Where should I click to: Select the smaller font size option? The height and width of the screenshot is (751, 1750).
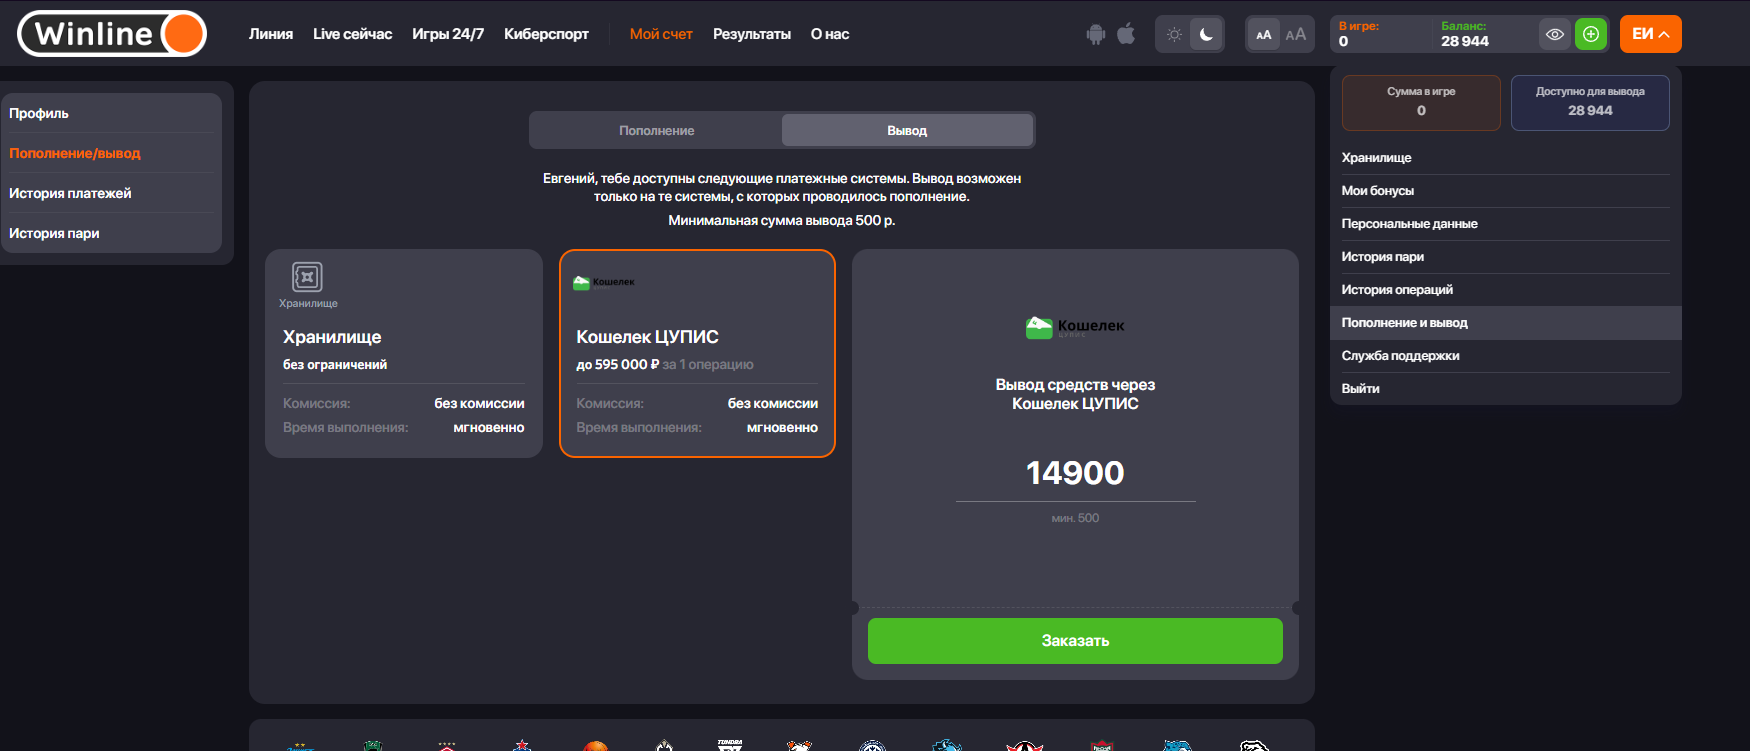(1263, 34)
